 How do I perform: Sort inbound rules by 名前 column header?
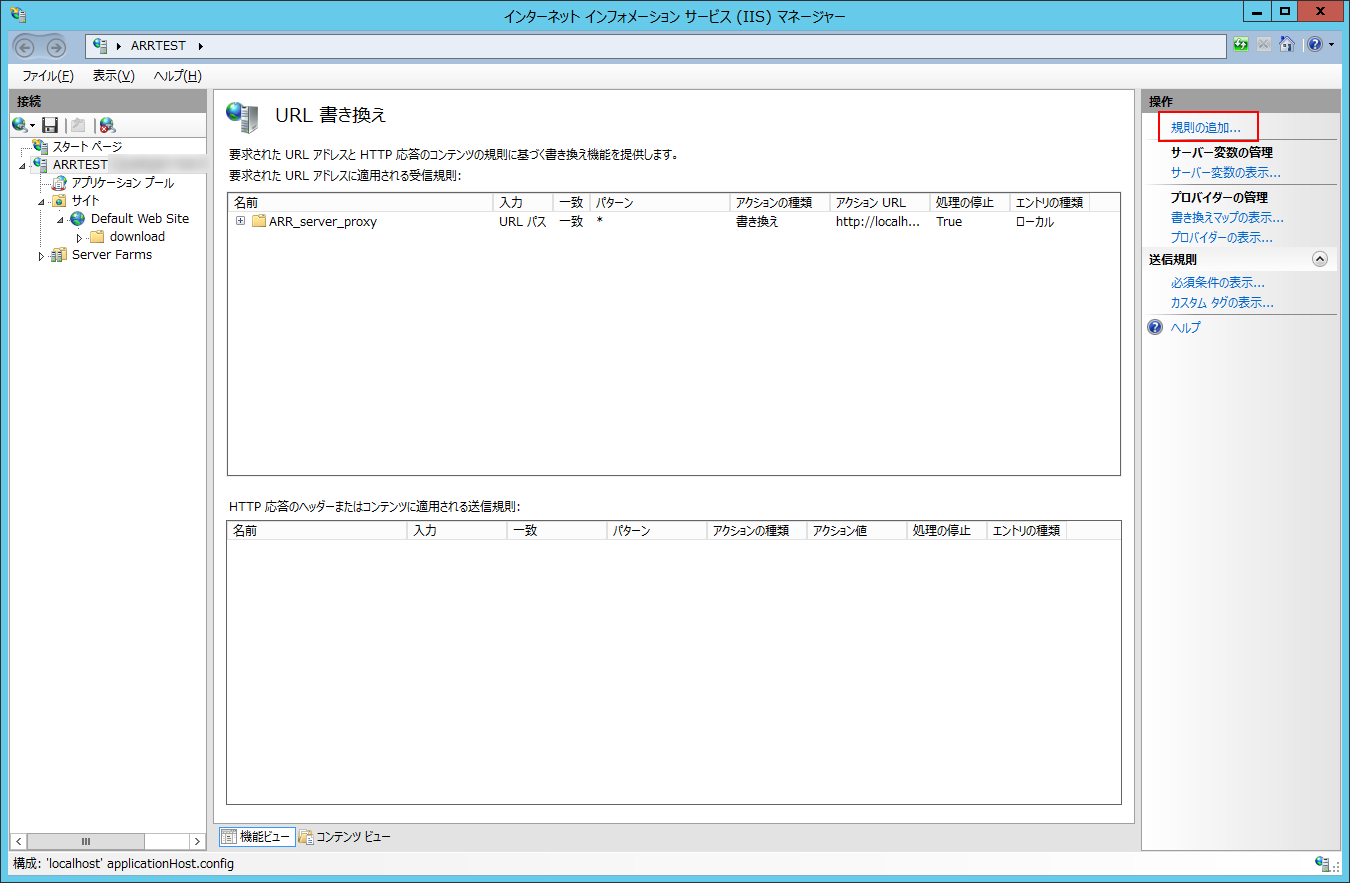click(360, 203)
